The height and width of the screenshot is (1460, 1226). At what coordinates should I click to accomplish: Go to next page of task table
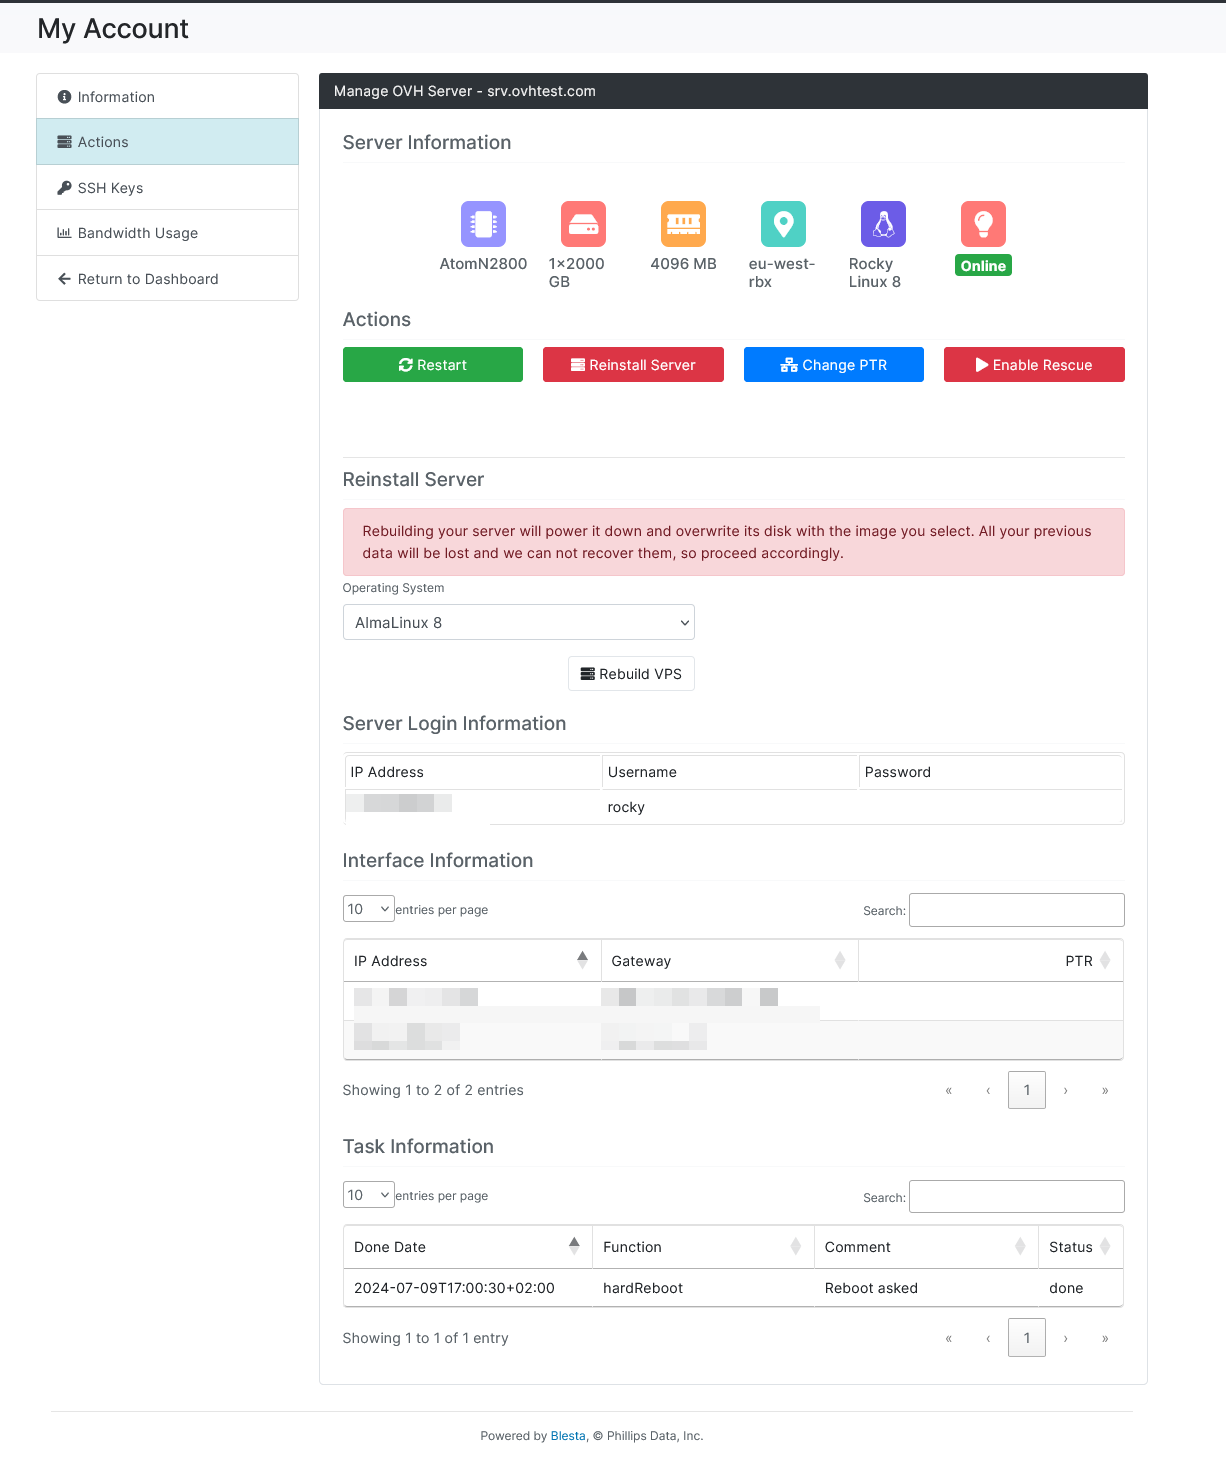click(1066, 1338)
